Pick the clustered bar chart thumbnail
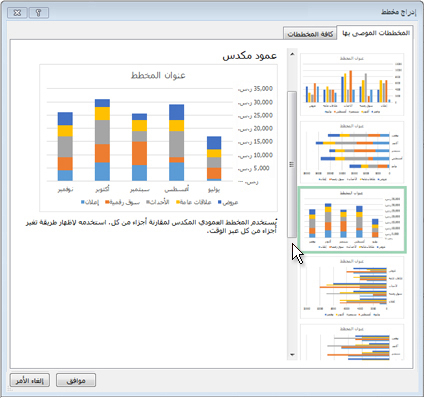This screenshot has width=425, height=398. [x=352, y=288]
